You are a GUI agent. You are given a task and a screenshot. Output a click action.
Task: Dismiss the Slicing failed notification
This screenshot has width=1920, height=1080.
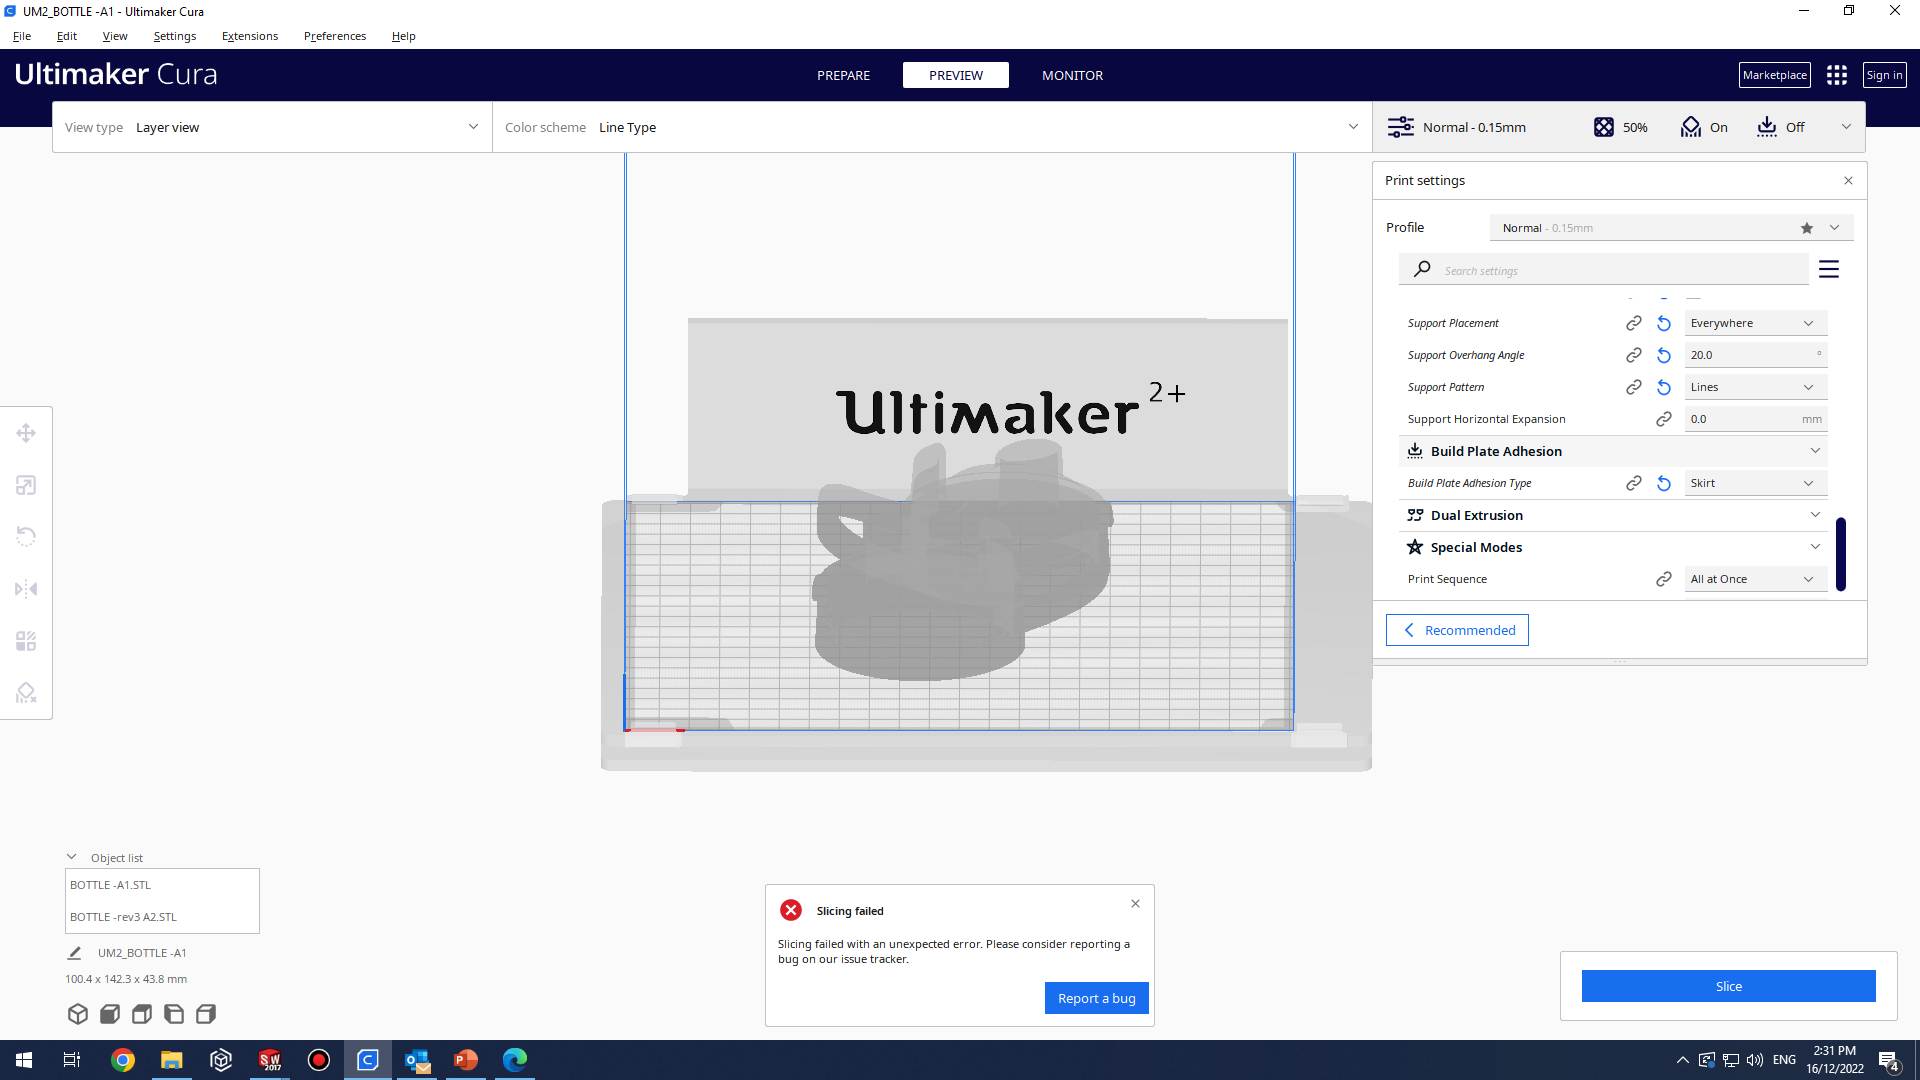point(1136,904)
